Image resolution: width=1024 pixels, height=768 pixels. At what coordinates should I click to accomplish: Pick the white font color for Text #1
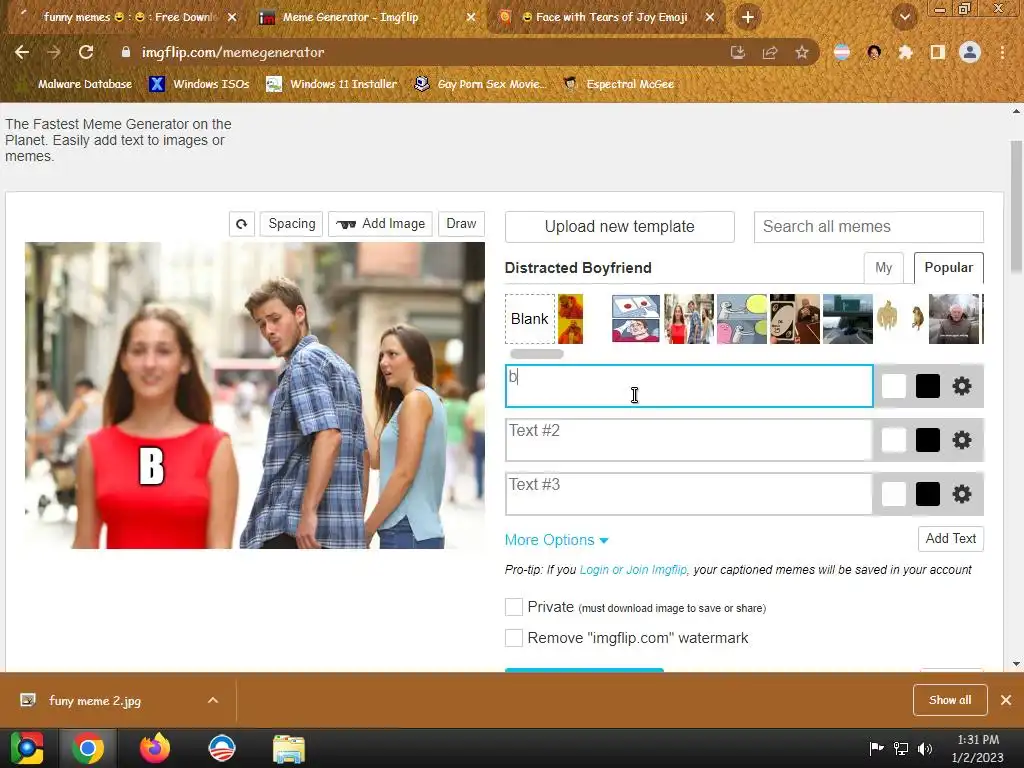pos(893,386)
